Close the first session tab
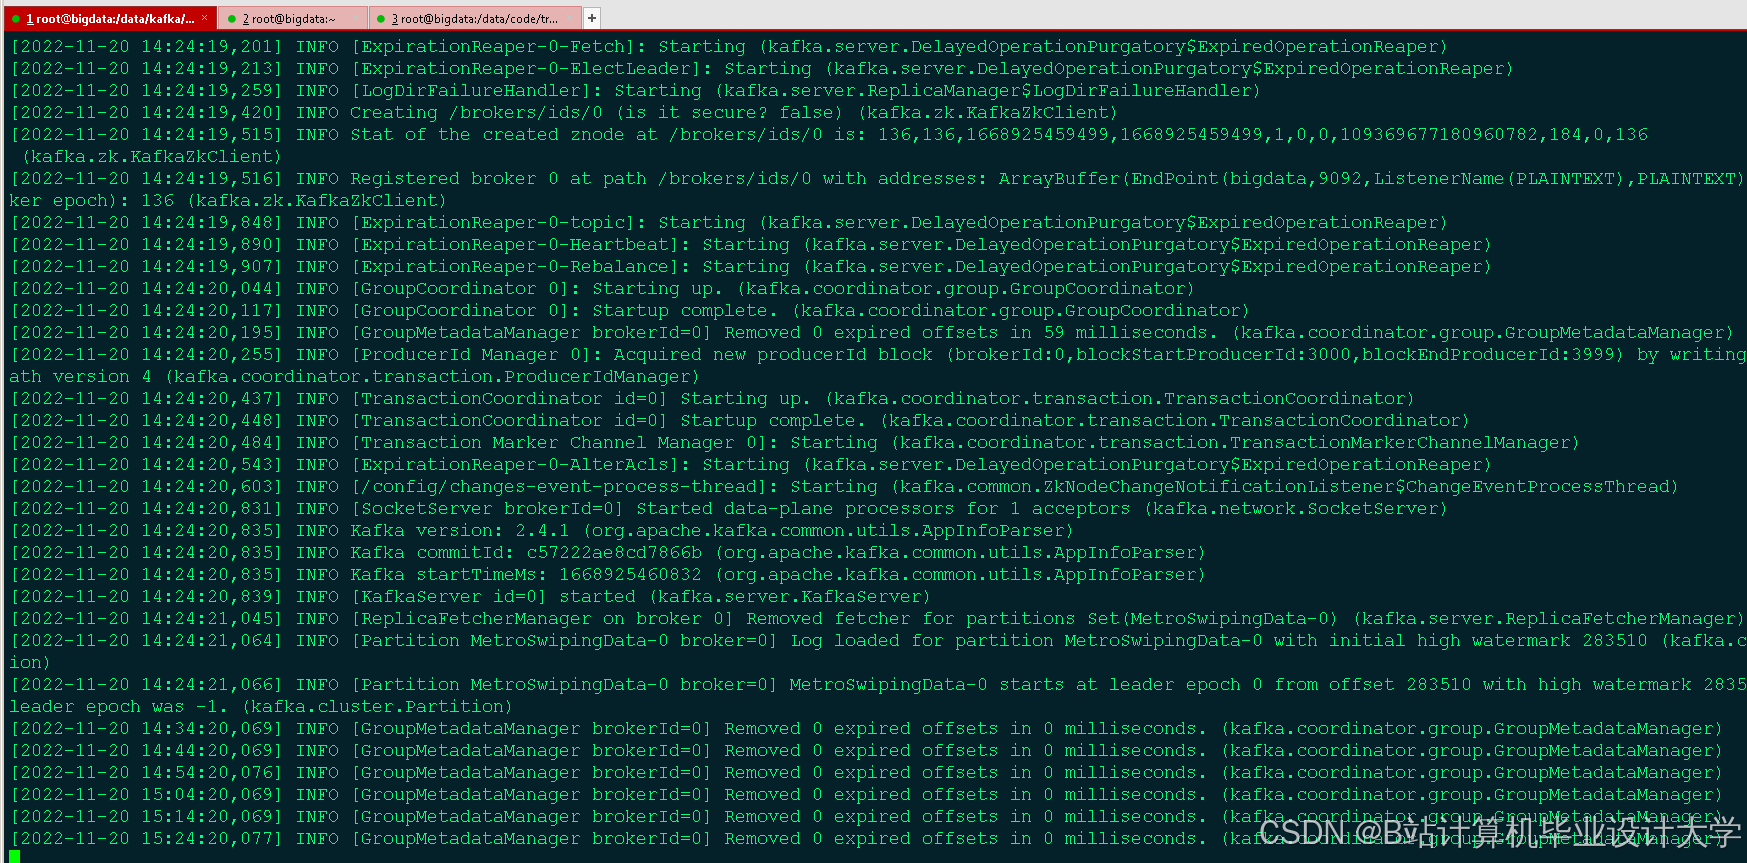Viewport: 1747px width, 863px height. (204, 18)
